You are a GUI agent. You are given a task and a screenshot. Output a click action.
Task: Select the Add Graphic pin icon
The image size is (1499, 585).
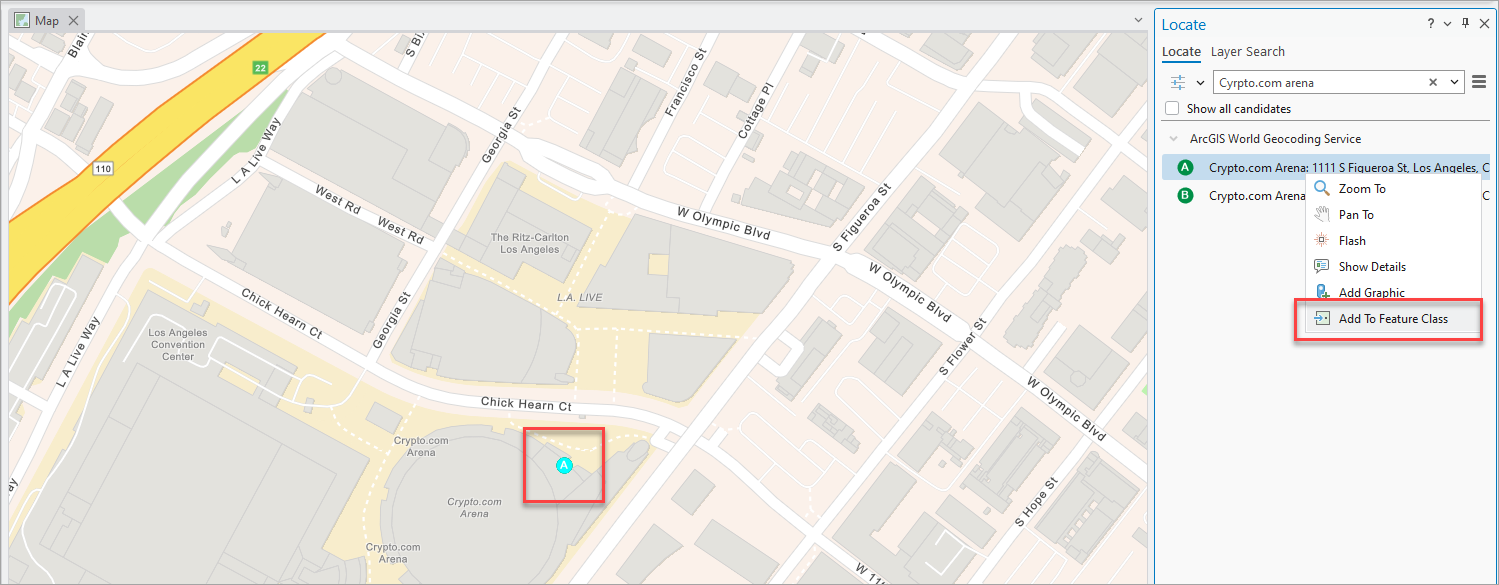[x=1321, y=292]
